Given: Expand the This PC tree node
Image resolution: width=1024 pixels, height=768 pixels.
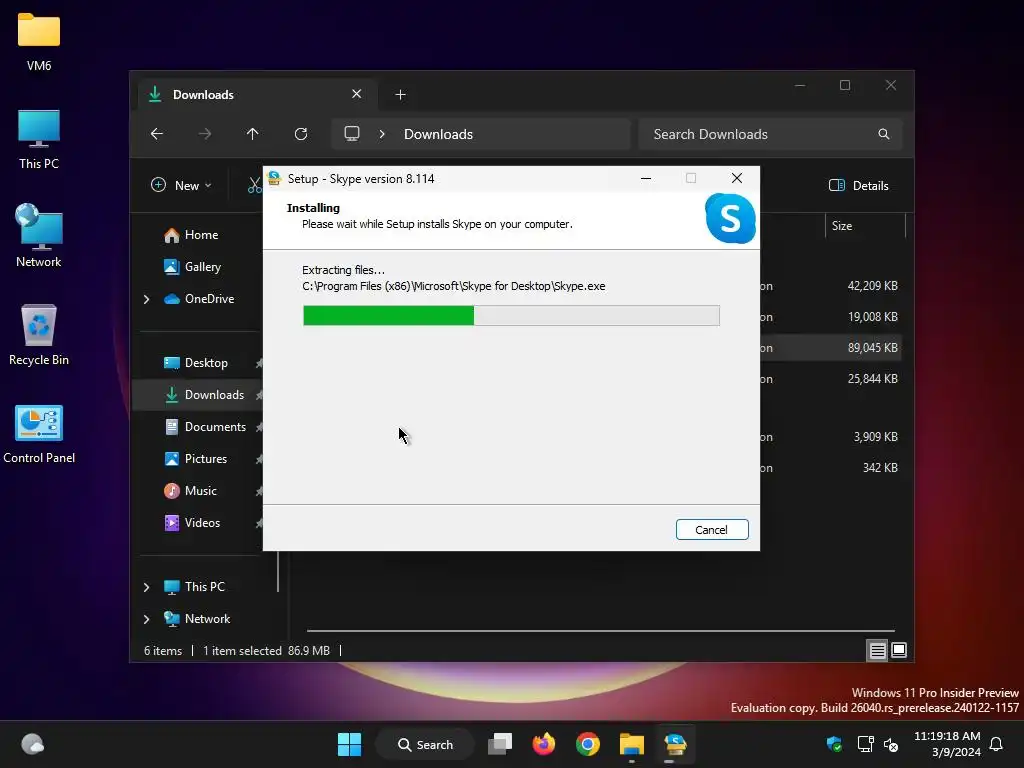Looking at the screenshot, I should [146, 586].
